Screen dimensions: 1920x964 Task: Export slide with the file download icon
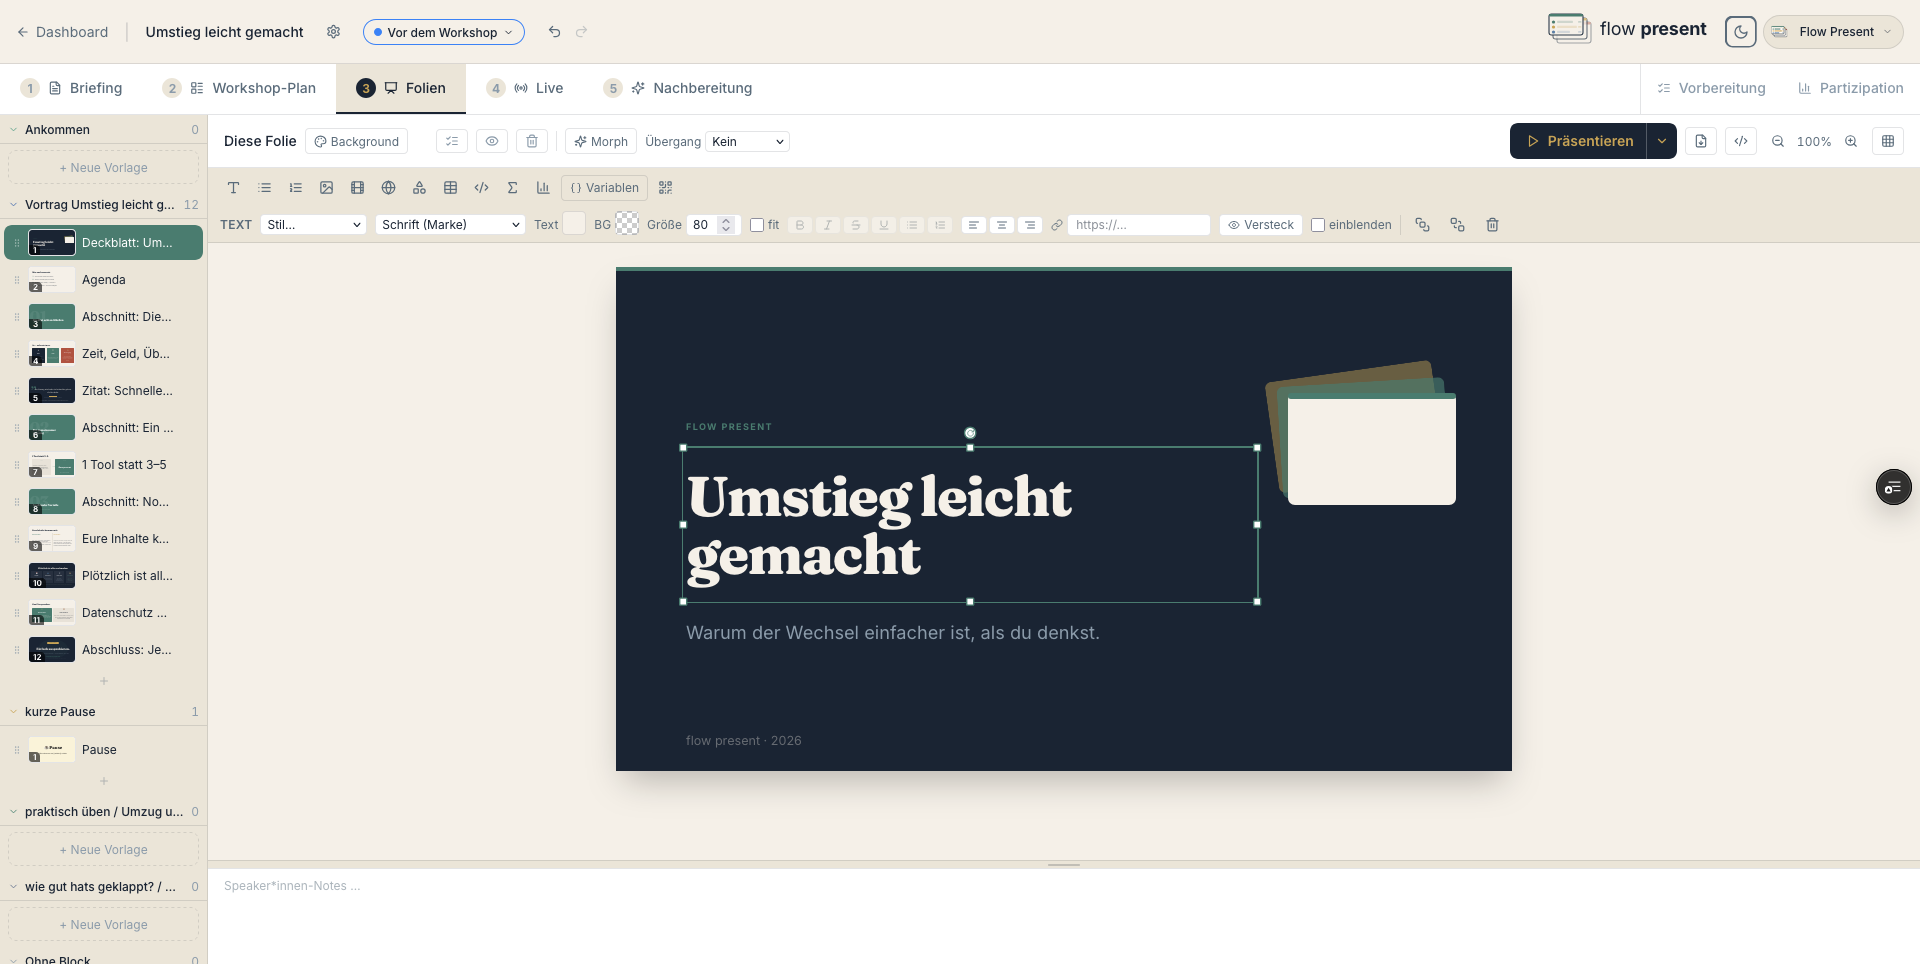[1701, 142]
